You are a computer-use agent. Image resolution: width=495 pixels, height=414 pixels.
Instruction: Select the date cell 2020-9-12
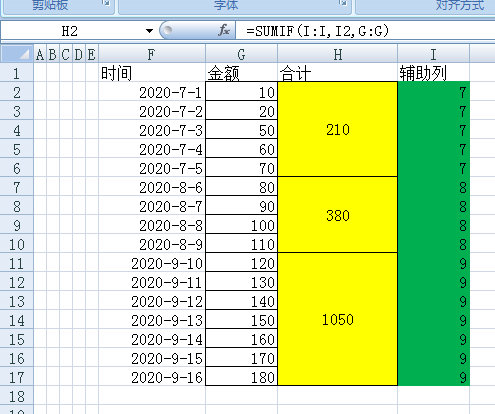coord(152,300)
